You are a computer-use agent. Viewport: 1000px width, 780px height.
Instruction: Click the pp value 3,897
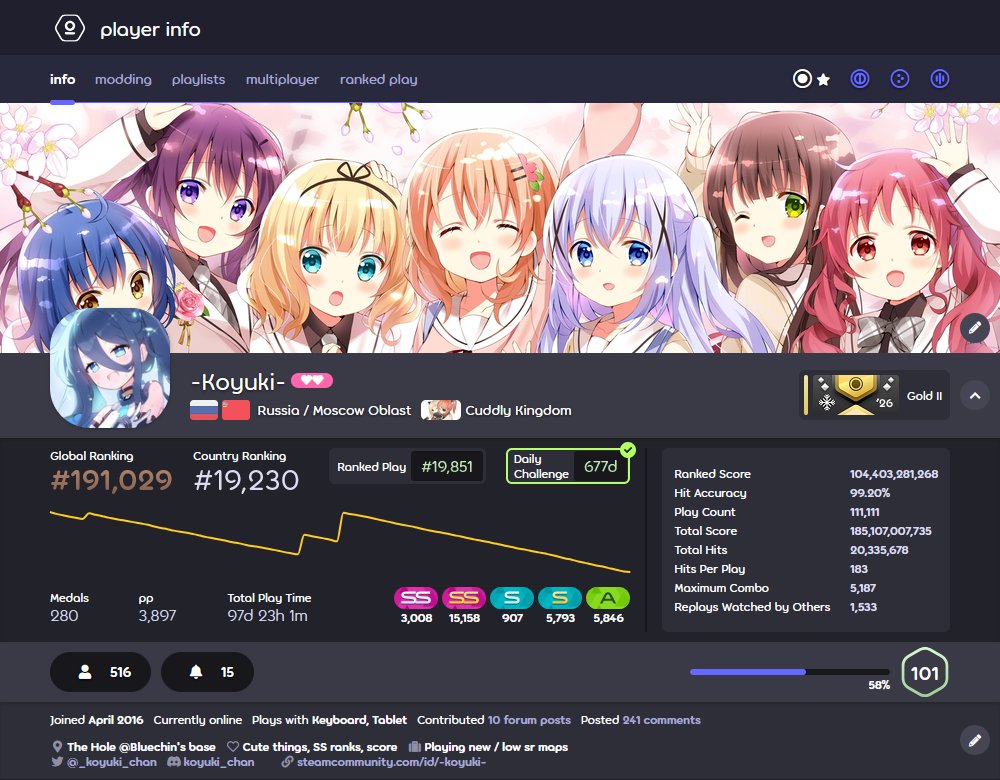point(157,615)
